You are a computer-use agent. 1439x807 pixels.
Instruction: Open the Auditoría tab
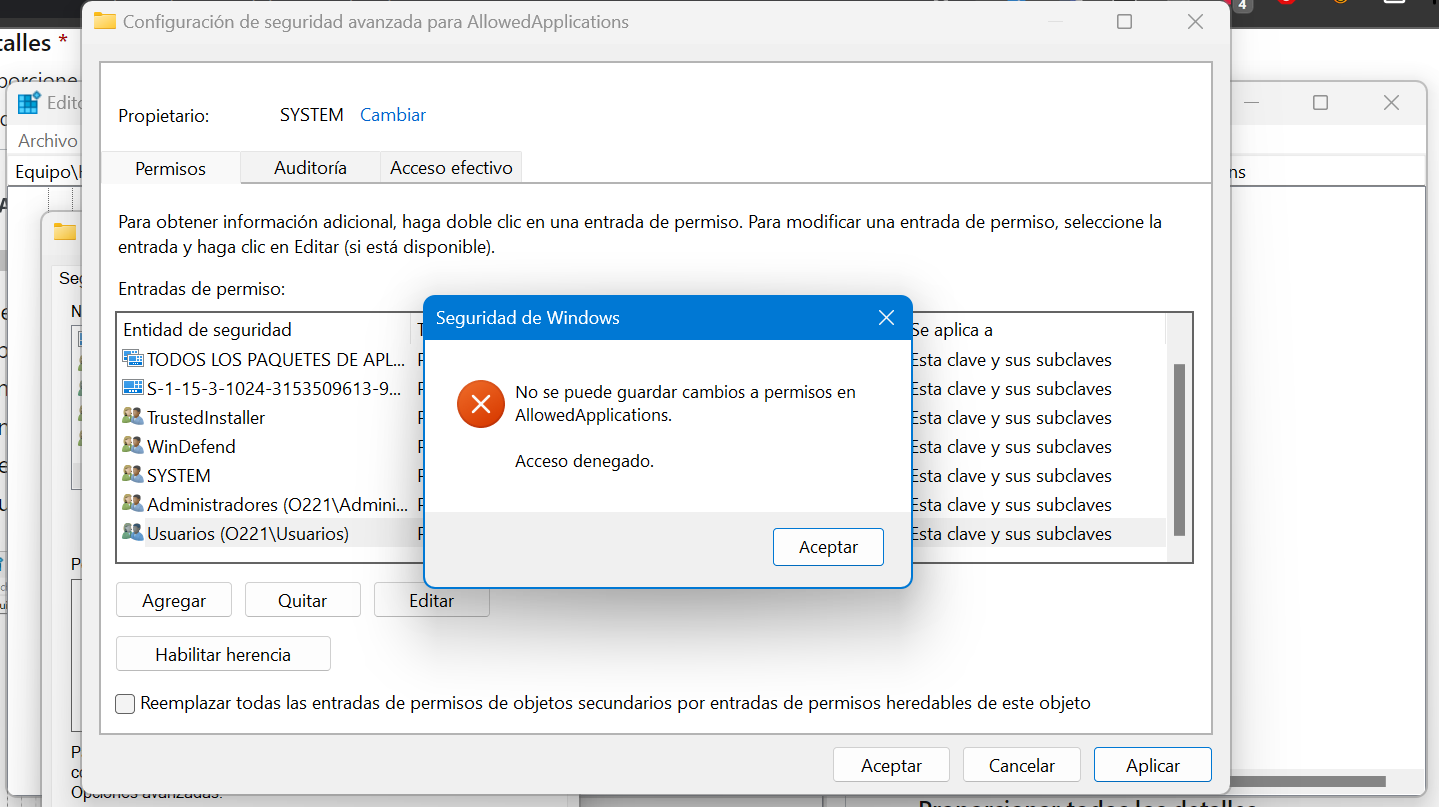(310, 168)
